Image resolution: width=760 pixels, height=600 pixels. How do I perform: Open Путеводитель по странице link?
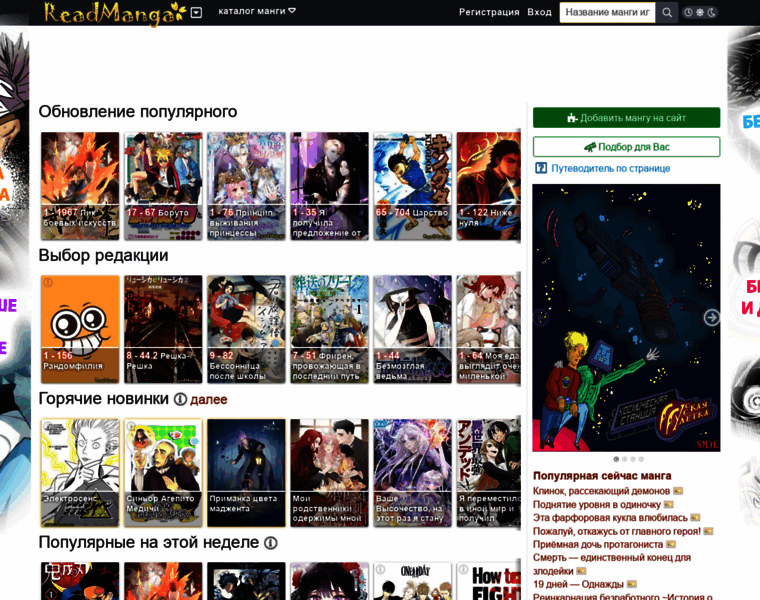610,168
